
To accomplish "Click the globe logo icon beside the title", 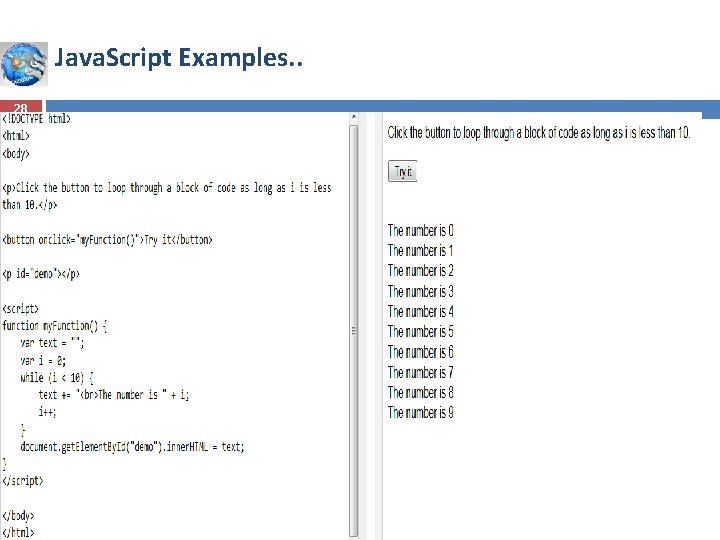I will click(24, 64).
